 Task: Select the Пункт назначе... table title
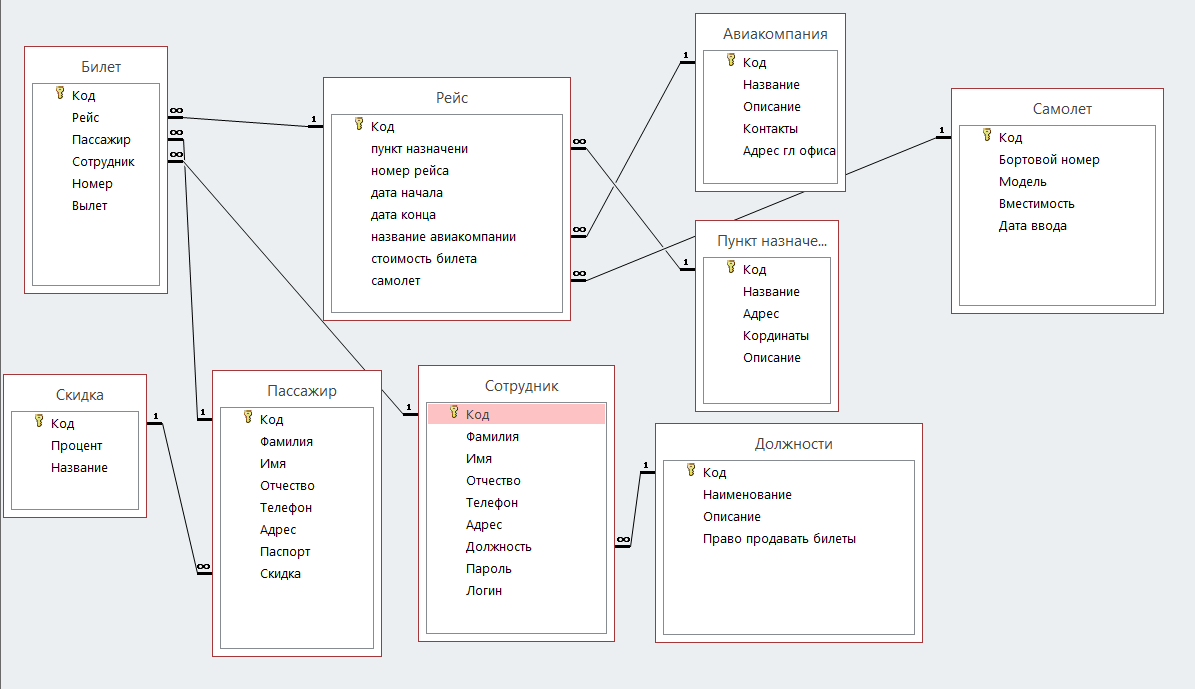tap(772, 241)
